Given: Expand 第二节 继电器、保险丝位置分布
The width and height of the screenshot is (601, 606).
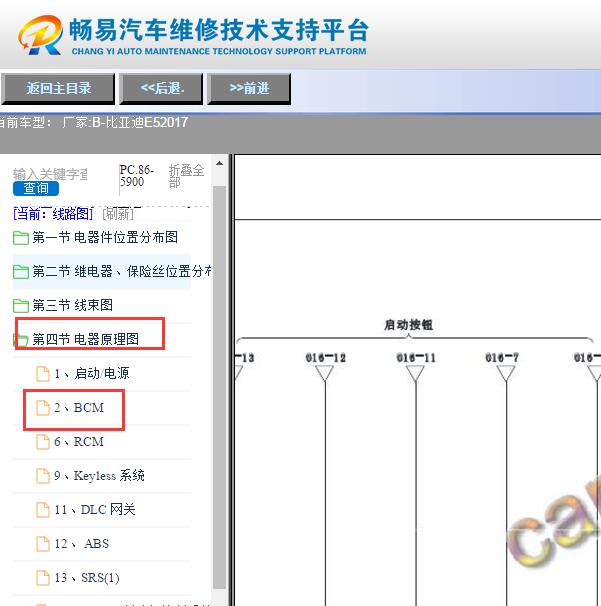Looking at the screenshot, I should [x=121, y=271].
